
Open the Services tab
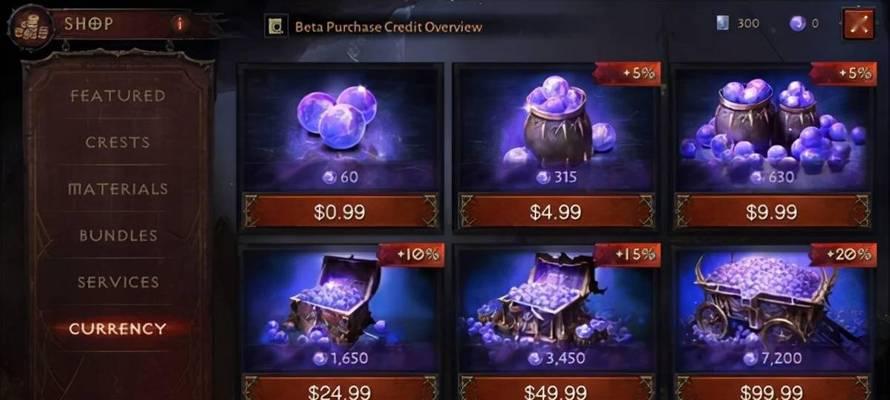coord(118,282)
